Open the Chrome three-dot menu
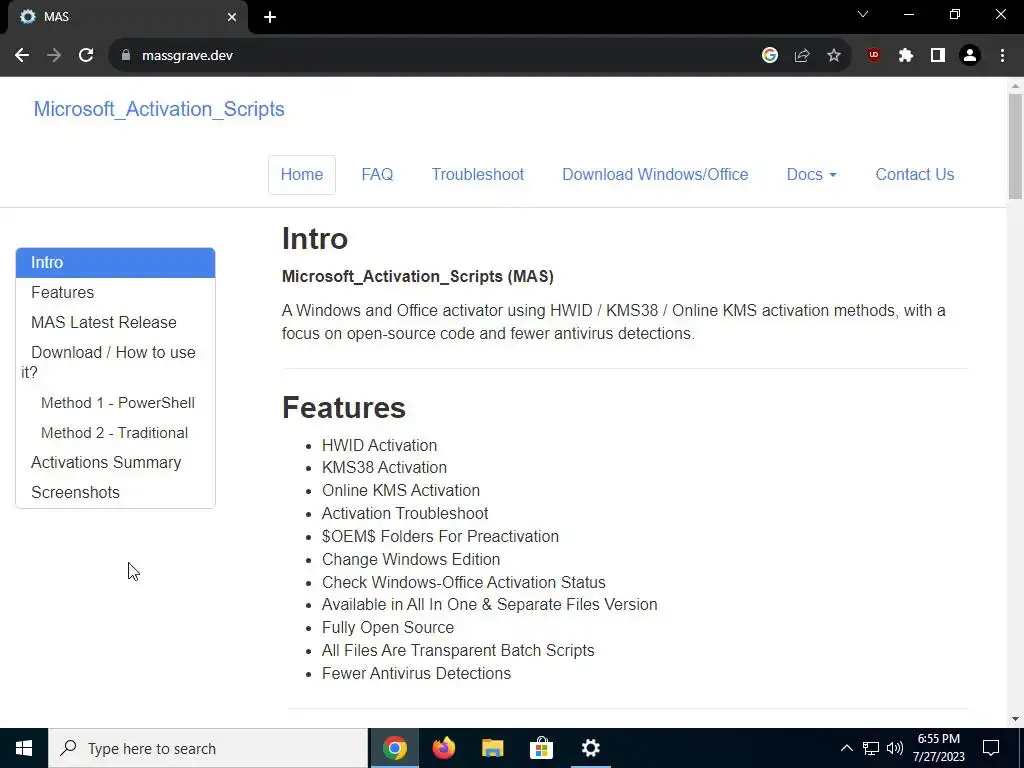 click(1002, 56)
